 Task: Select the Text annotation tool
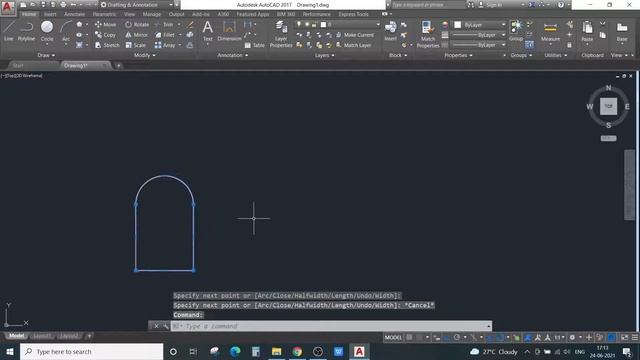point(207,31)
